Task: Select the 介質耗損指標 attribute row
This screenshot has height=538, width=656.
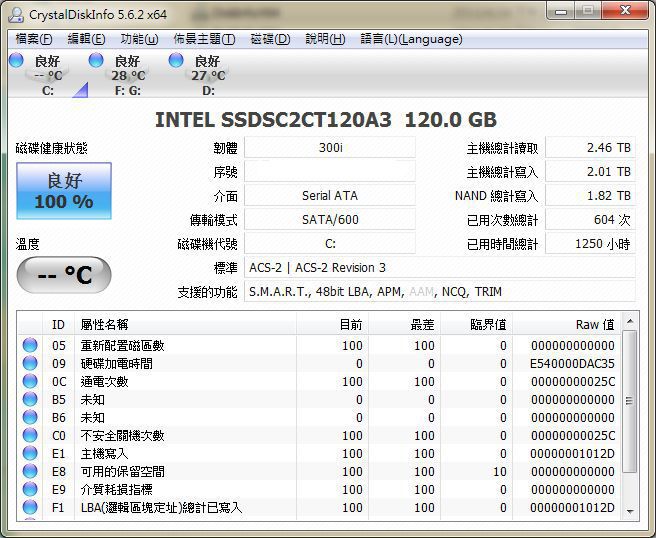Action: [x=320, y=489]
